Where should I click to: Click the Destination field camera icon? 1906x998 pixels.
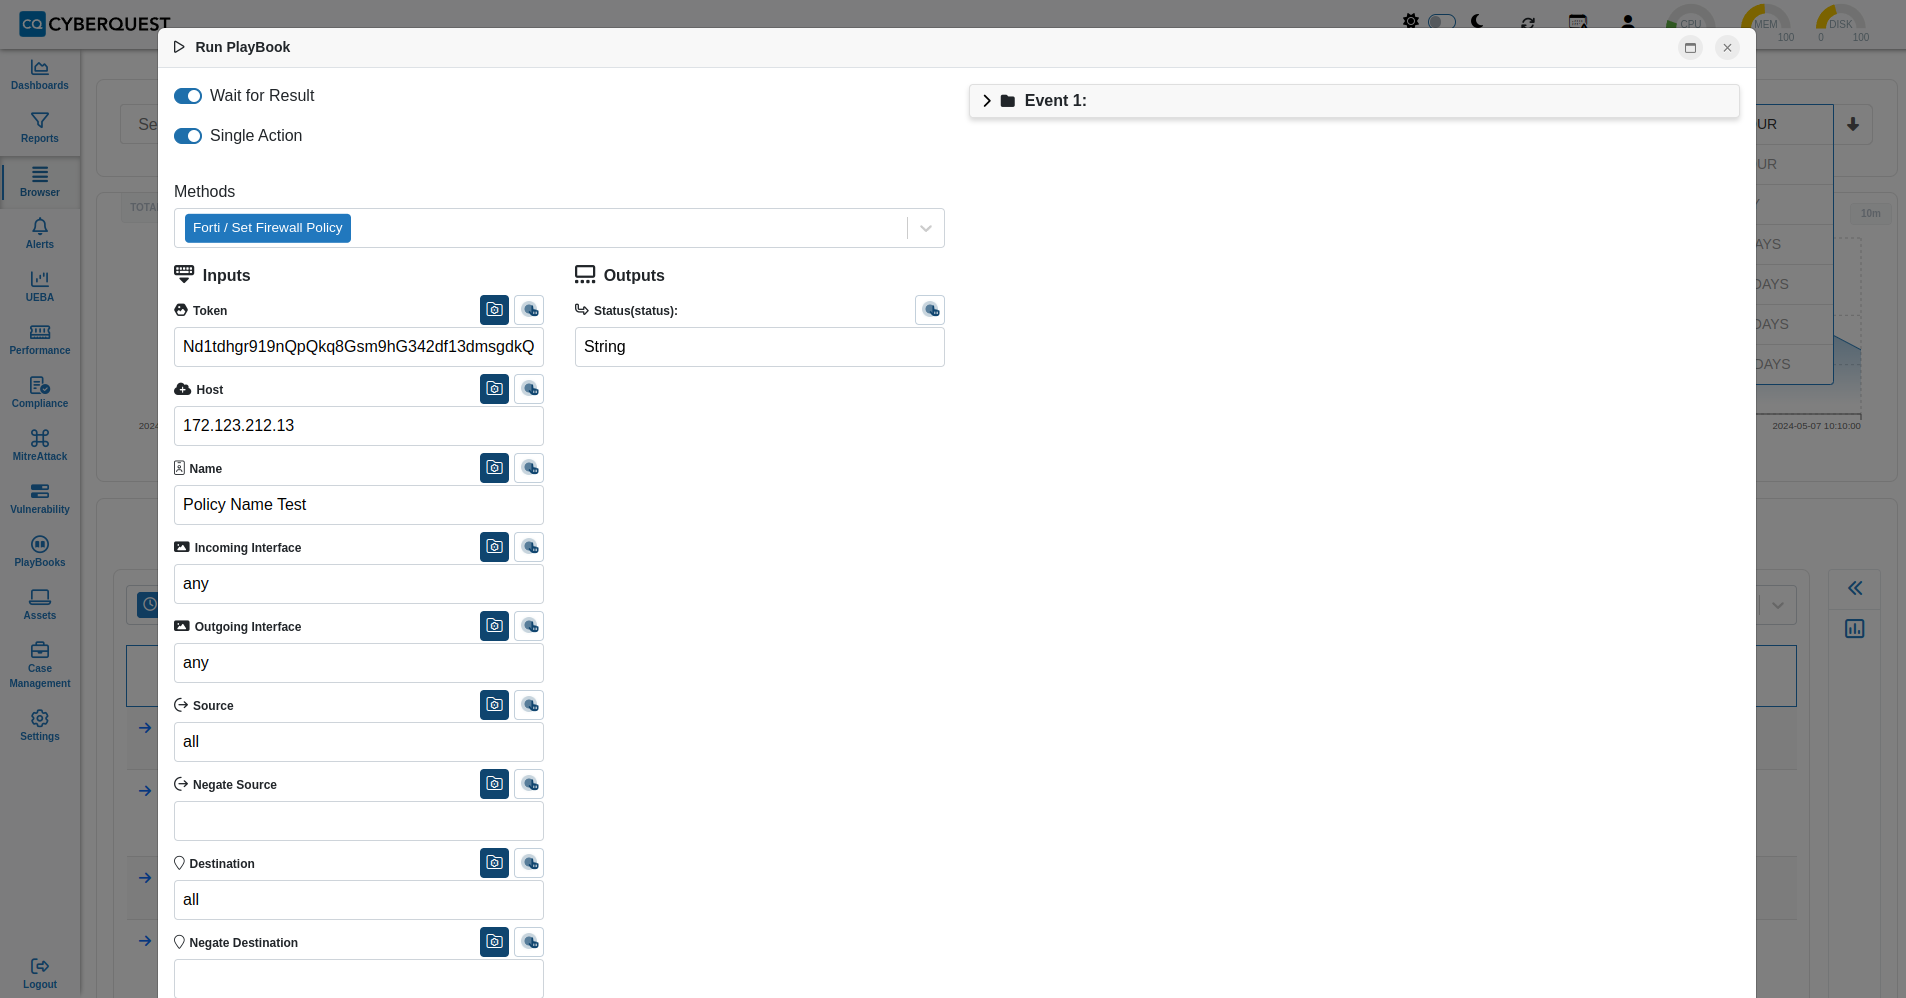[x=494, y=863]
